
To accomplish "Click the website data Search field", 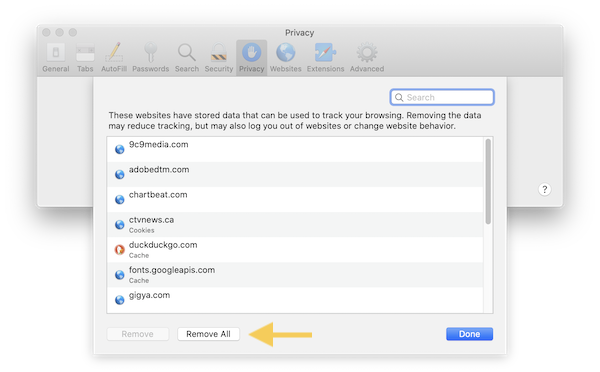I will point(442,97).
